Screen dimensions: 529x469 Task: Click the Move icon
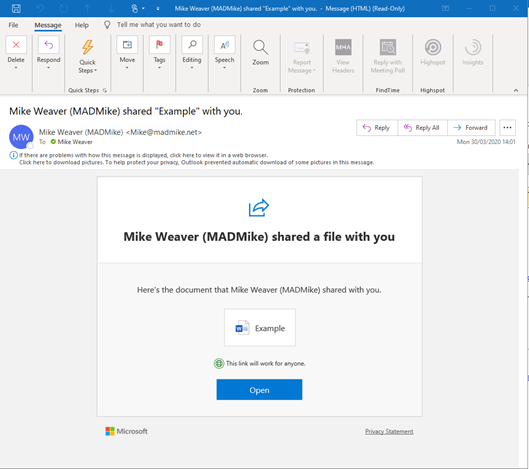pyautogui.click(x=127, y=45)
